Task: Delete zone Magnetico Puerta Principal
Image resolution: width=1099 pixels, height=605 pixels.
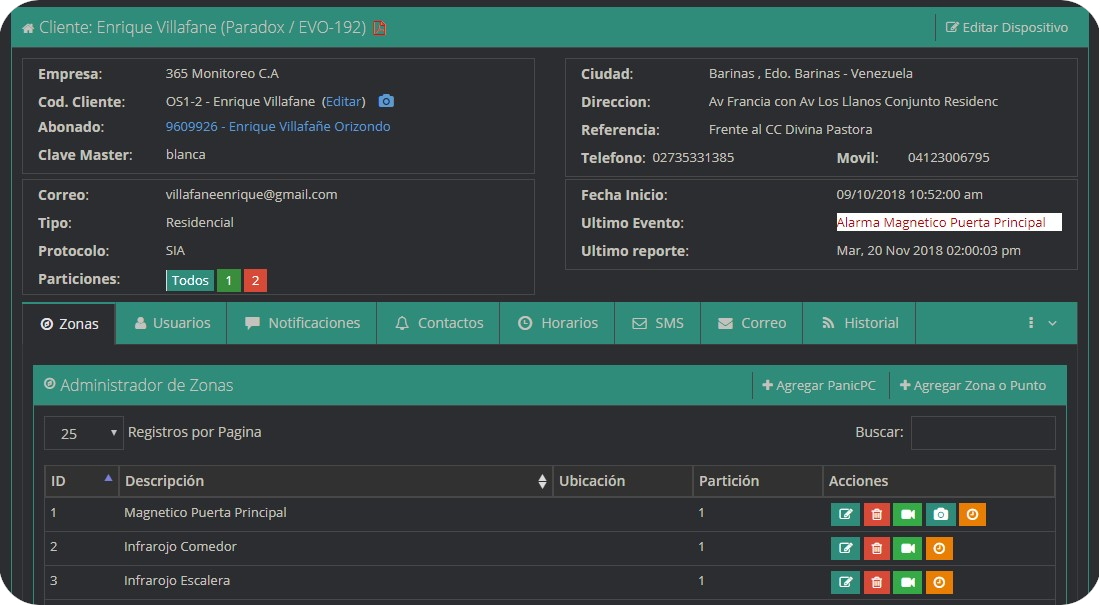Action: click(877, 514)
